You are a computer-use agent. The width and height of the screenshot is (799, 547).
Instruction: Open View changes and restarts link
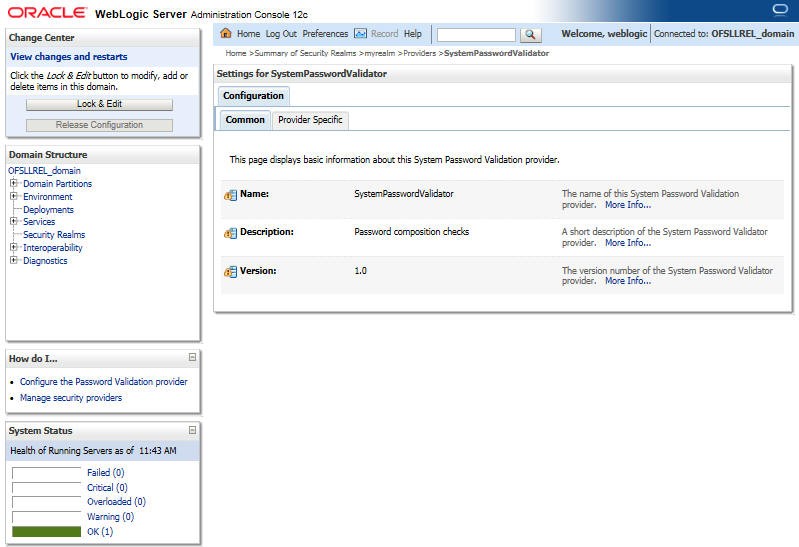pos(69,57)
